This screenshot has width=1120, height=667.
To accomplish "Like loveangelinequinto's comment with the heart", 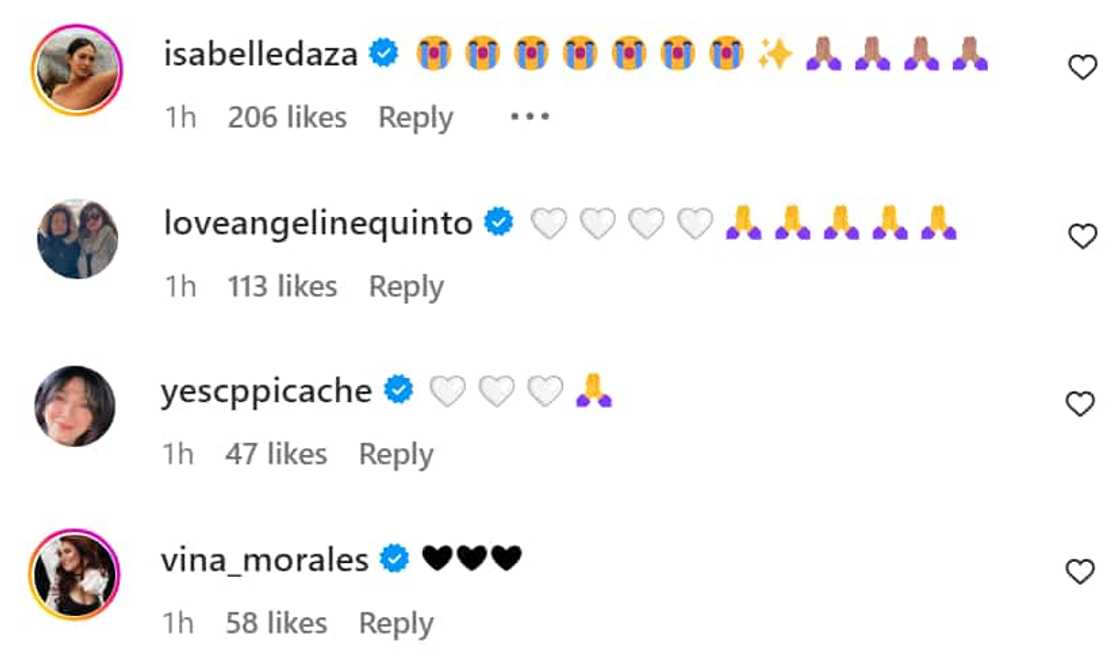I will tap(1082, 237).
